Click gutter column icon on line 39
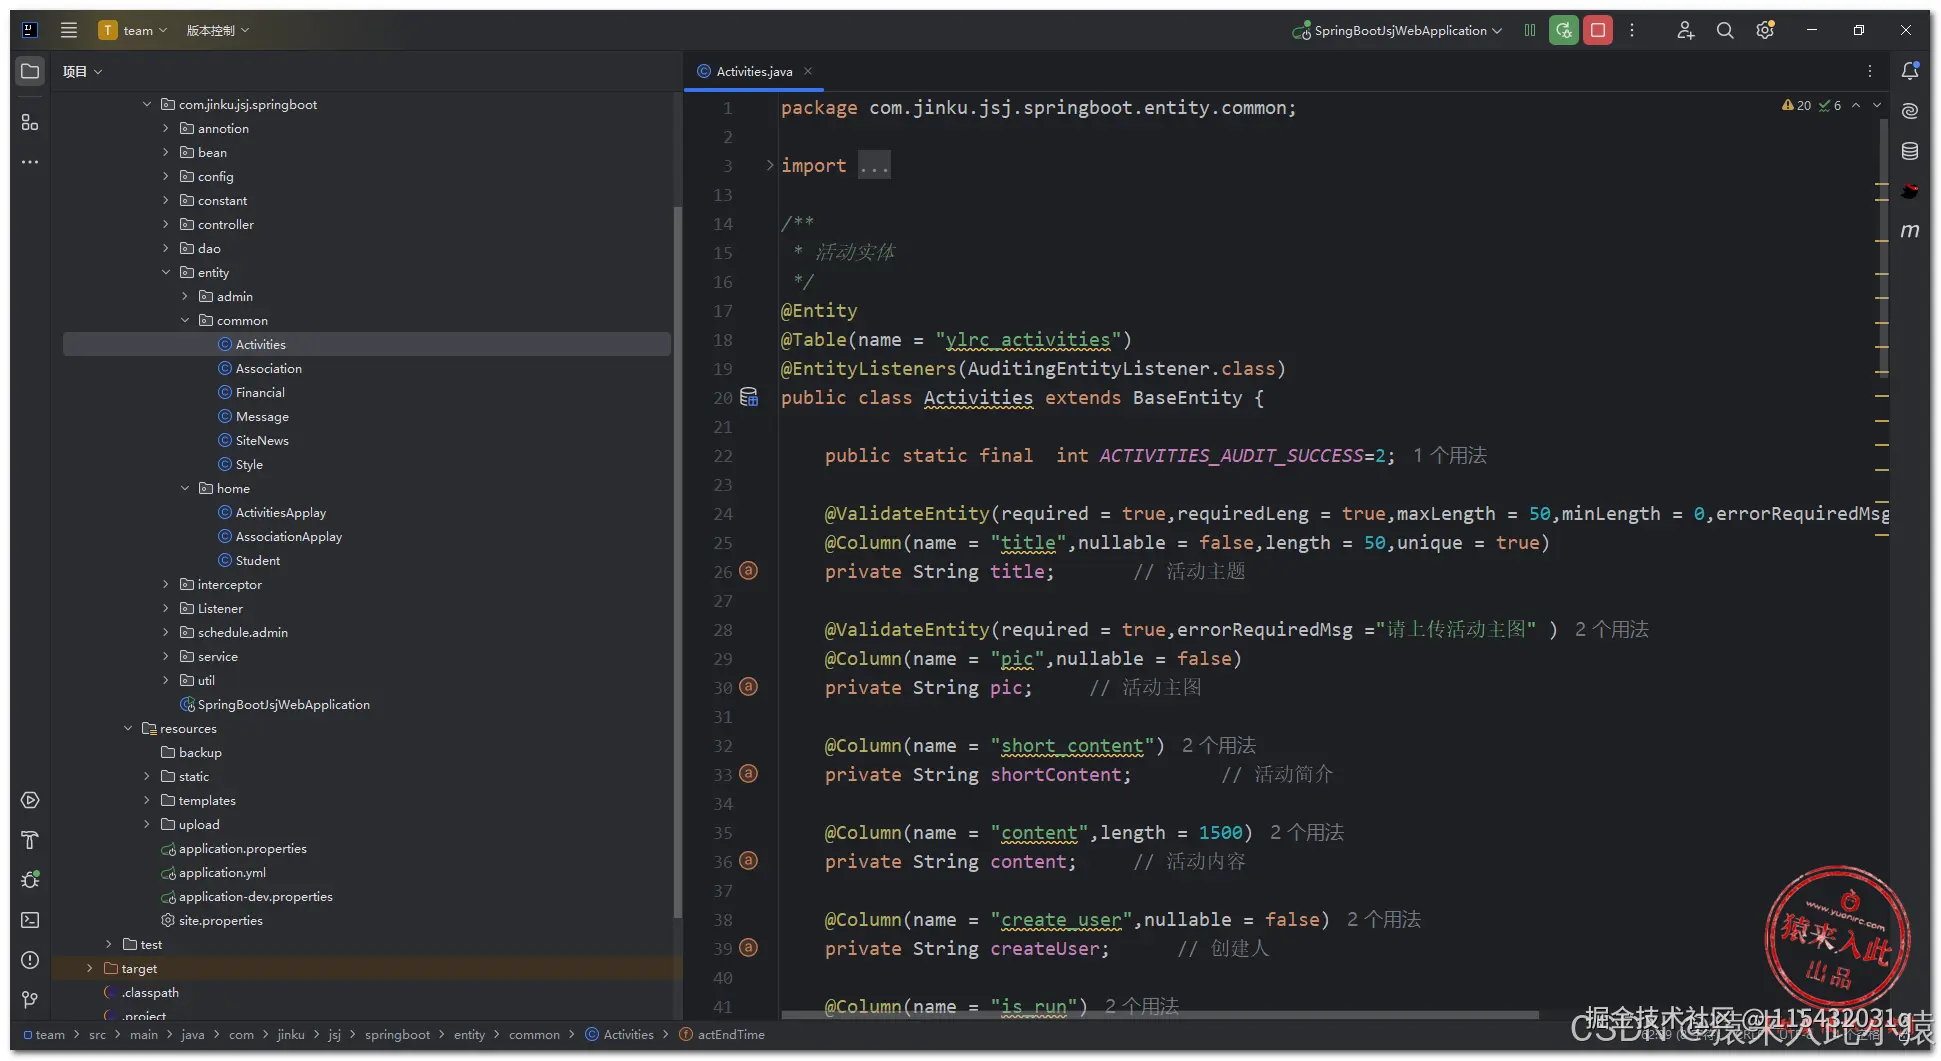Viewport: 1941px width, 1061px height. pyautogui.click(x=748, y=948)
